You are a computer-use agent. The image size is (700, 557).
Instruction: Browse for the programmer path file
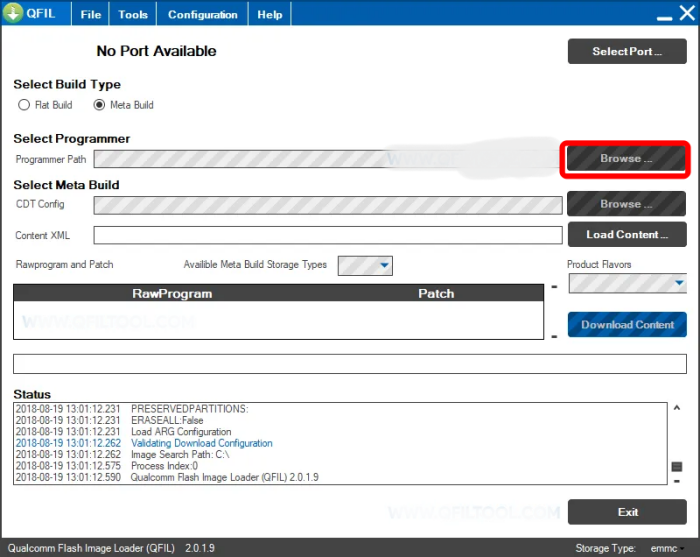626,158
